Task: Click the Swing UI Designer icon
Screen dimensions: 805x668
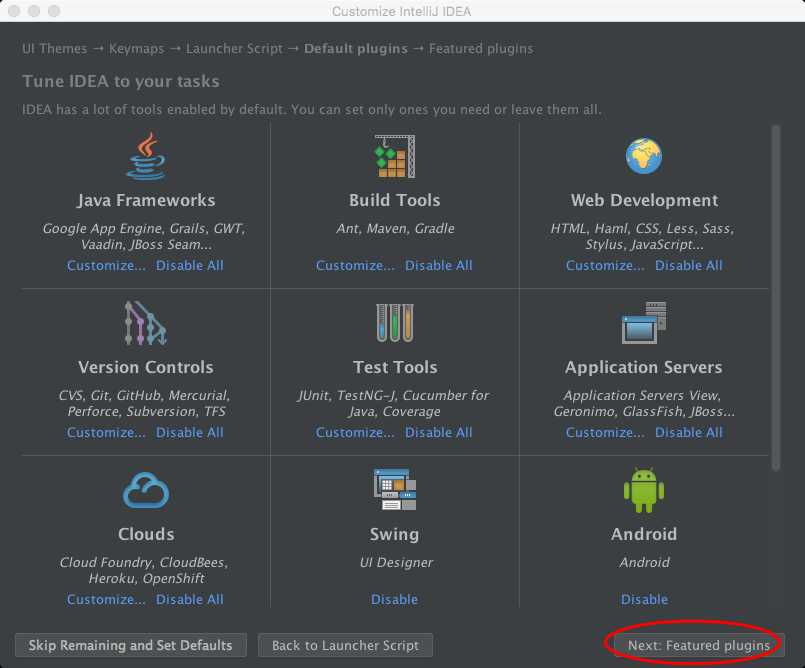Action: [x=394, y=490]
